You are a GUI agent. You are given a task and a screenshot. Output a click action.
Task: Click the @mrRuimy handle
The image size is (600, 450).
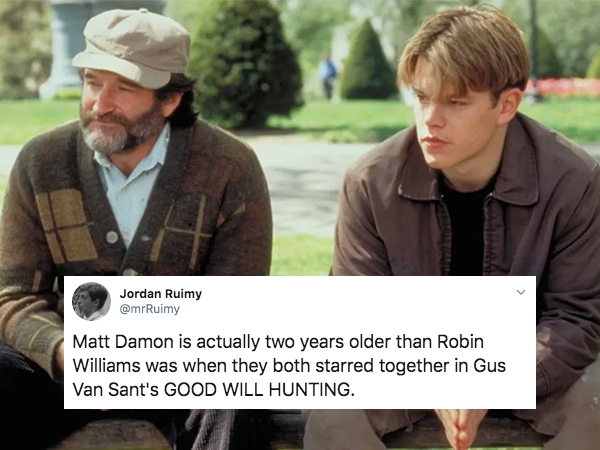(150, 309)
